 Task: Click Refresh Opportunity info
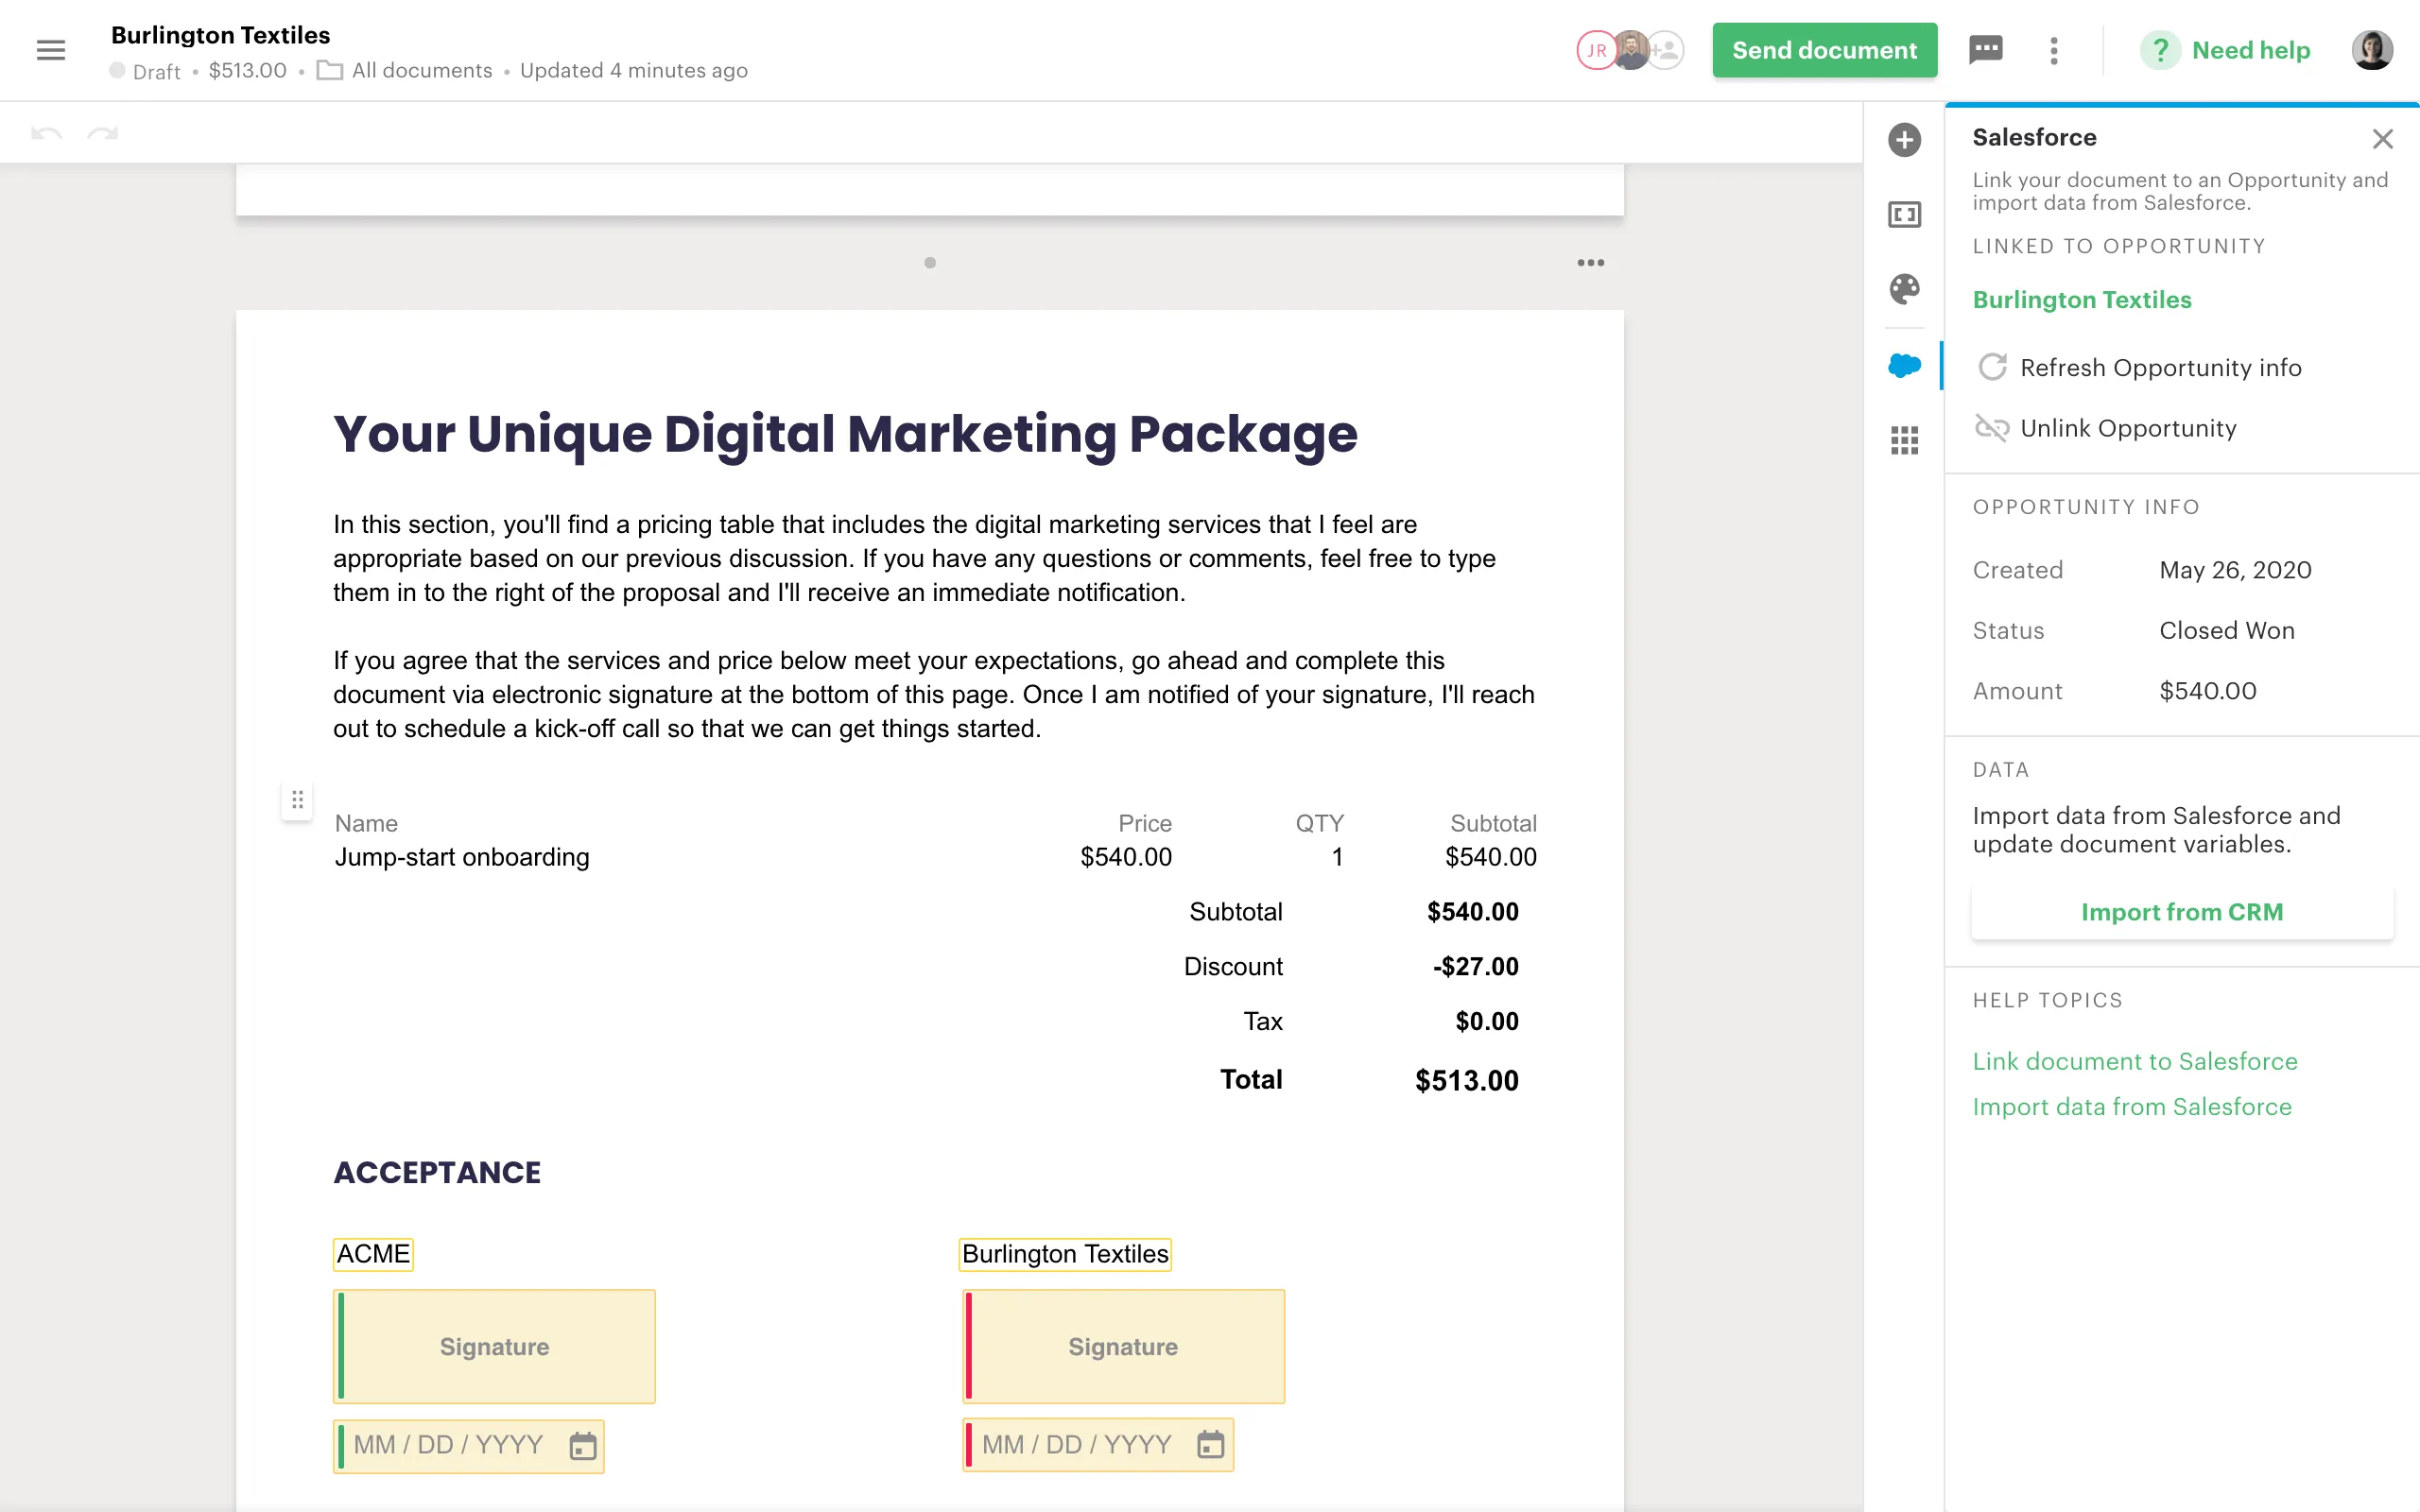(2140, 367)
